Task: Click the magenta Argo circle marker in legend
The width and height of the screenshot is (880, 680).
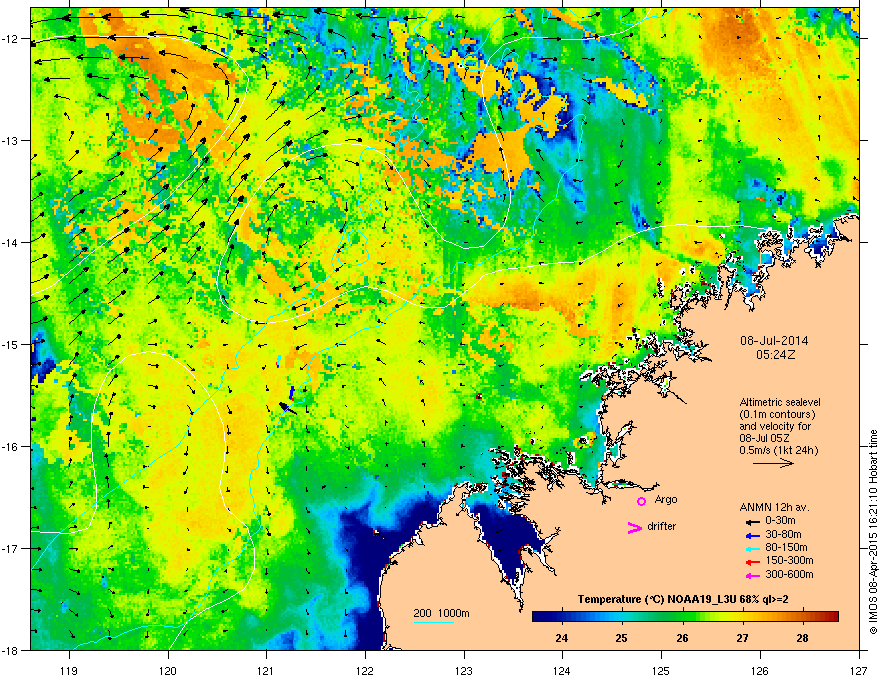Action: (641, 501)
